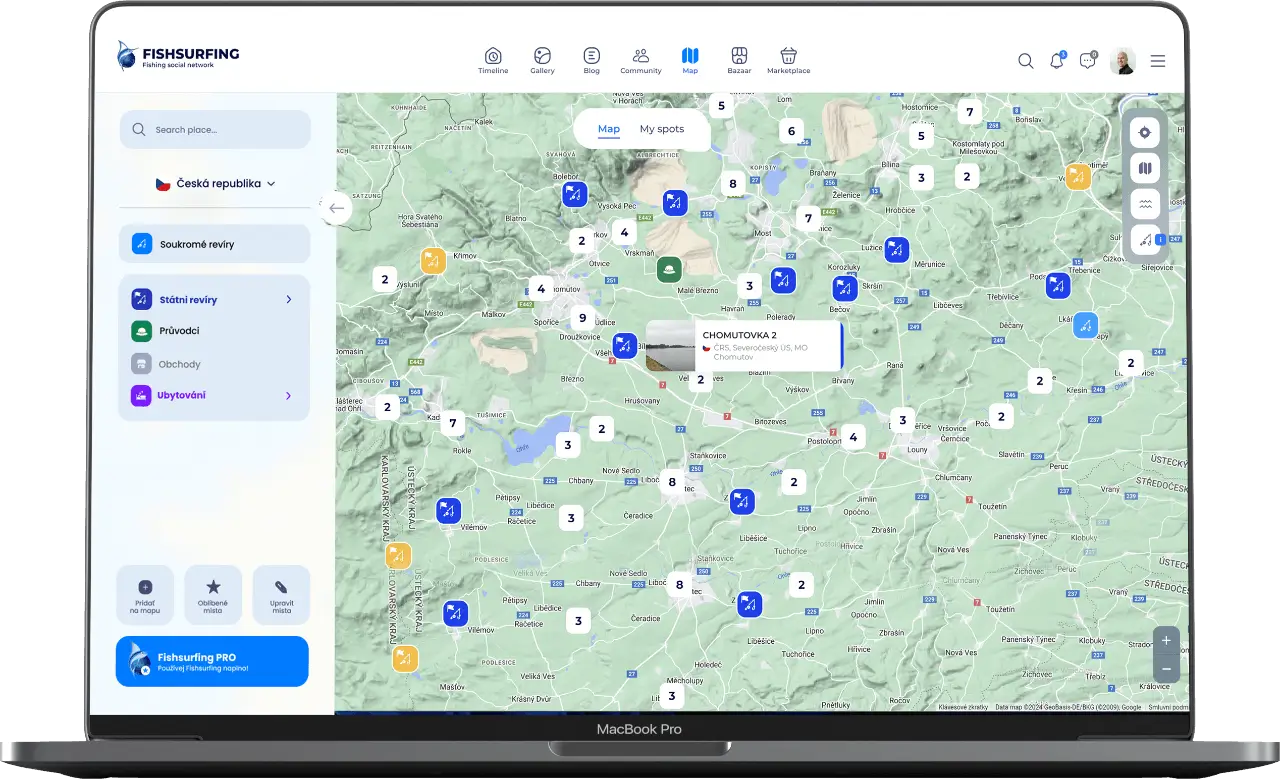The height and width of the screenshot is (779, 1280).
Task: Open the Marketplace basket icon
Action: (x=788, y=60)
